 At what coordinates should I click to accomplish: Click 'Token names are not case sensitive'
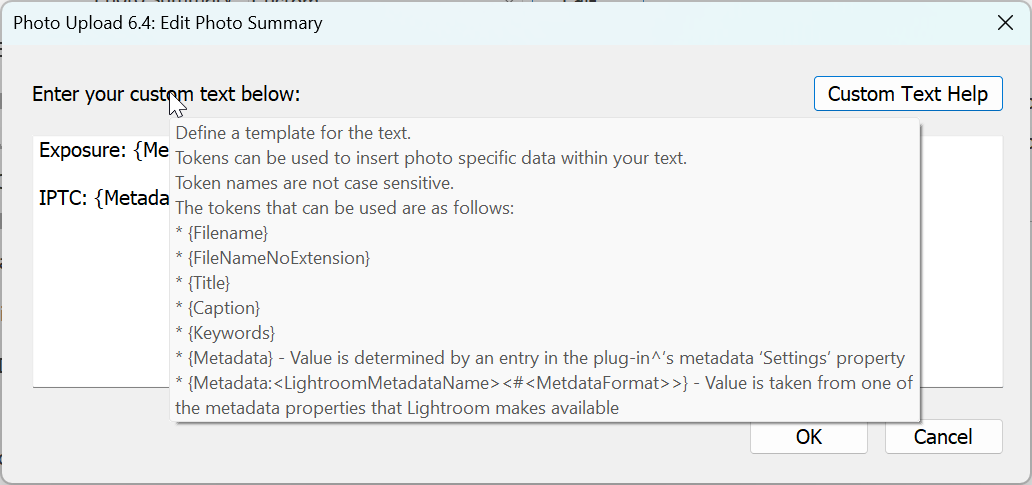[x=315, y=183]
